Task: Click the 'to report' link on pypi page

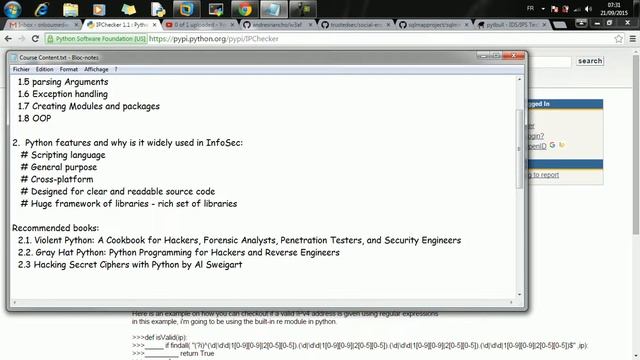Action: (x=543, y=175)
